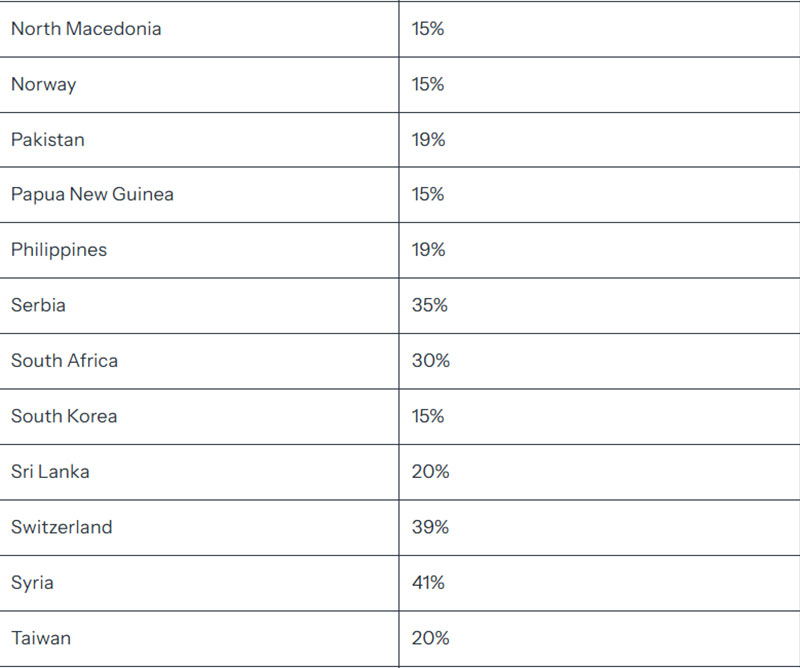This screenshot has height=668, width=800.
Task: Click Pakistan's 19% rate value
Action: 429,140
